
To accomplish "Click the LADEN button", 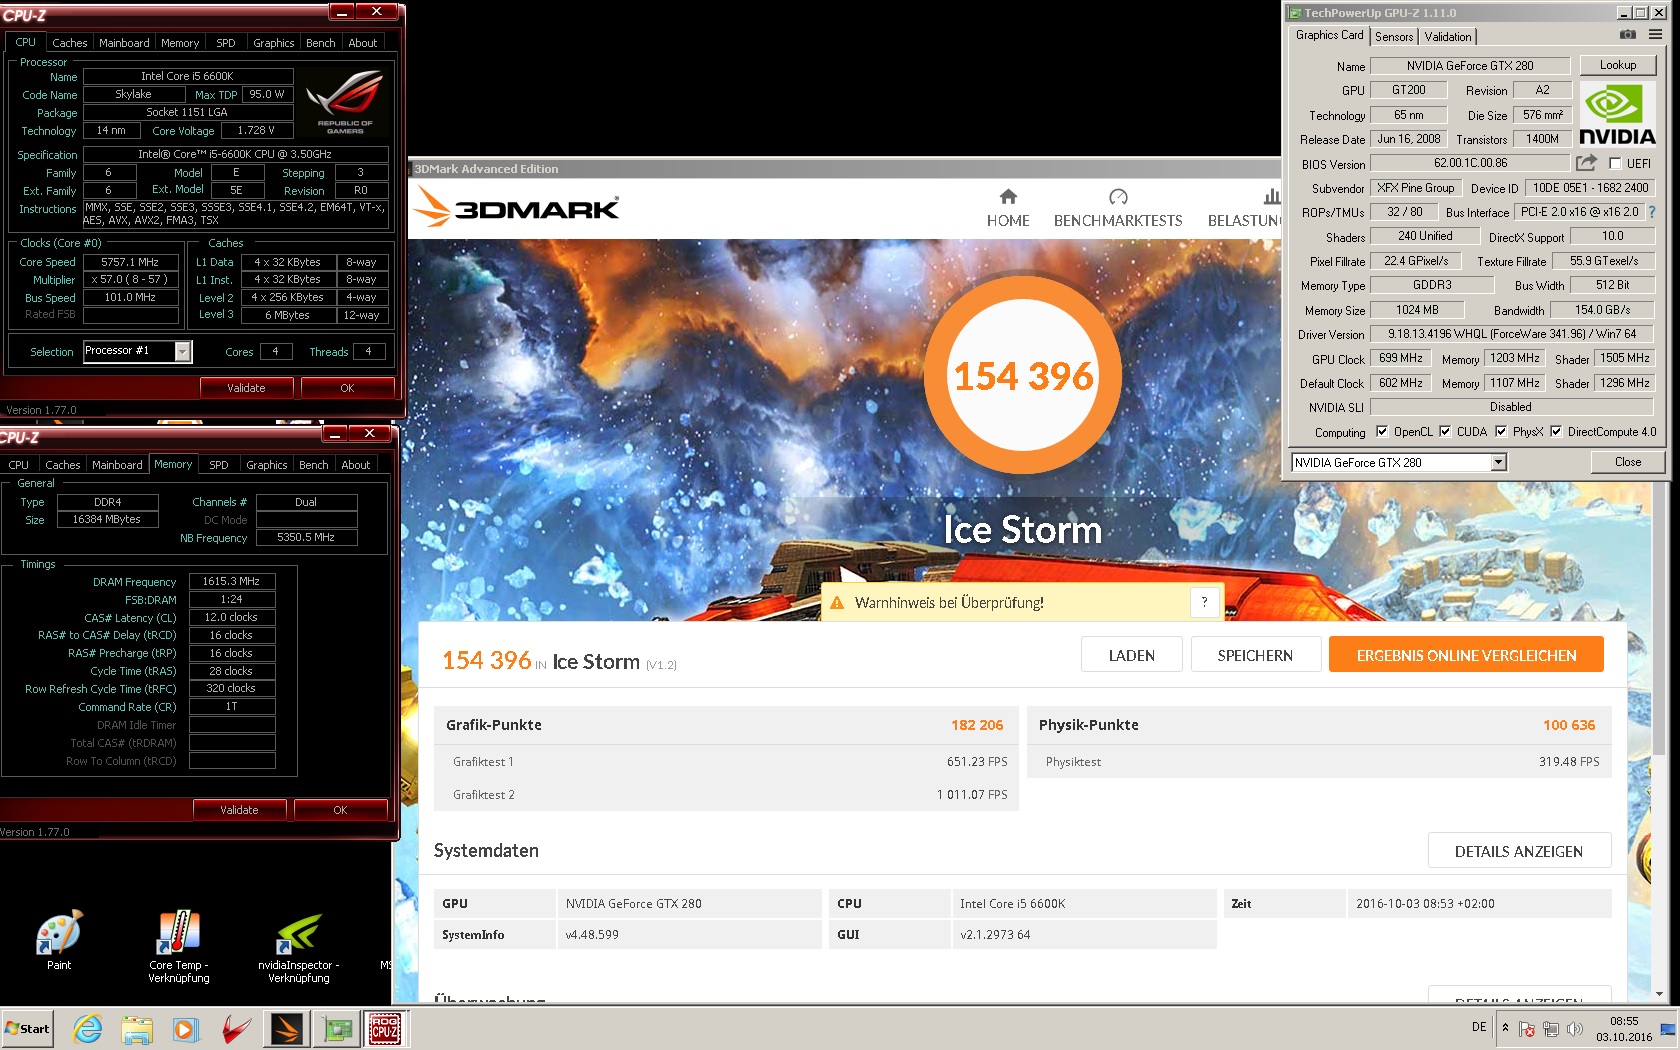I will coord(1132,655).
